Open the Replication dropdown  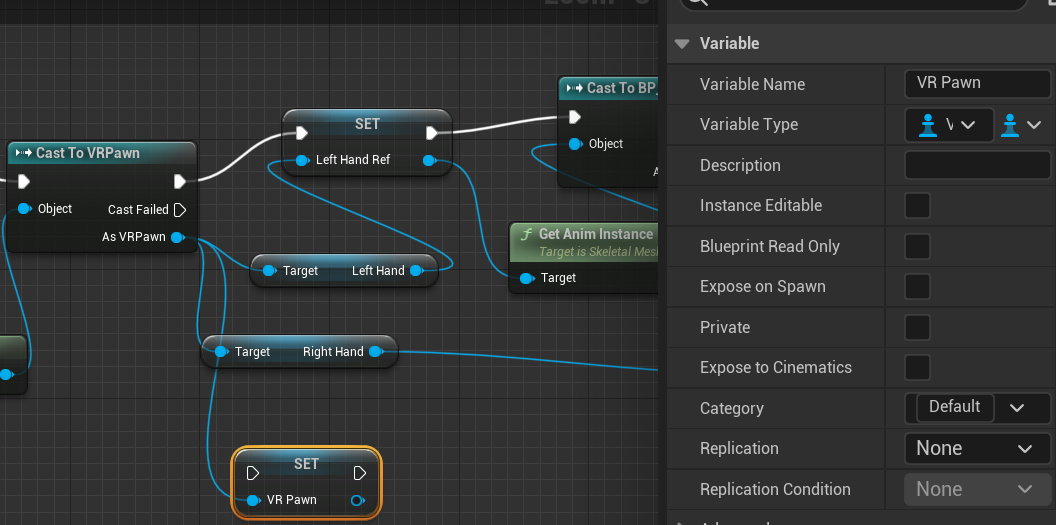point(976,449)
